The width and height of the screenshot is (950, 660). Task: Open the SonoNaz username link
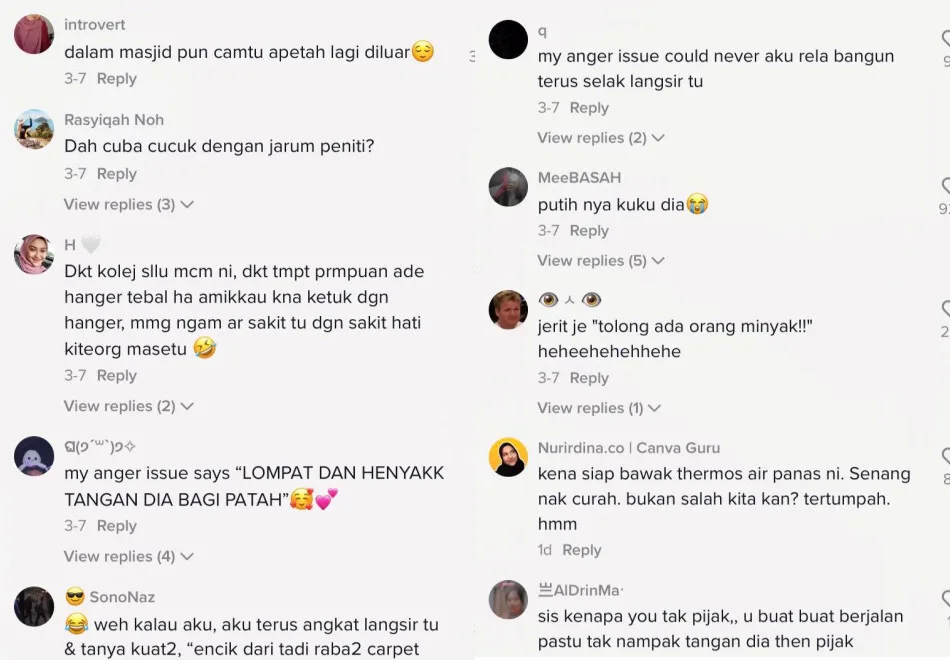(x=122, y=597)
